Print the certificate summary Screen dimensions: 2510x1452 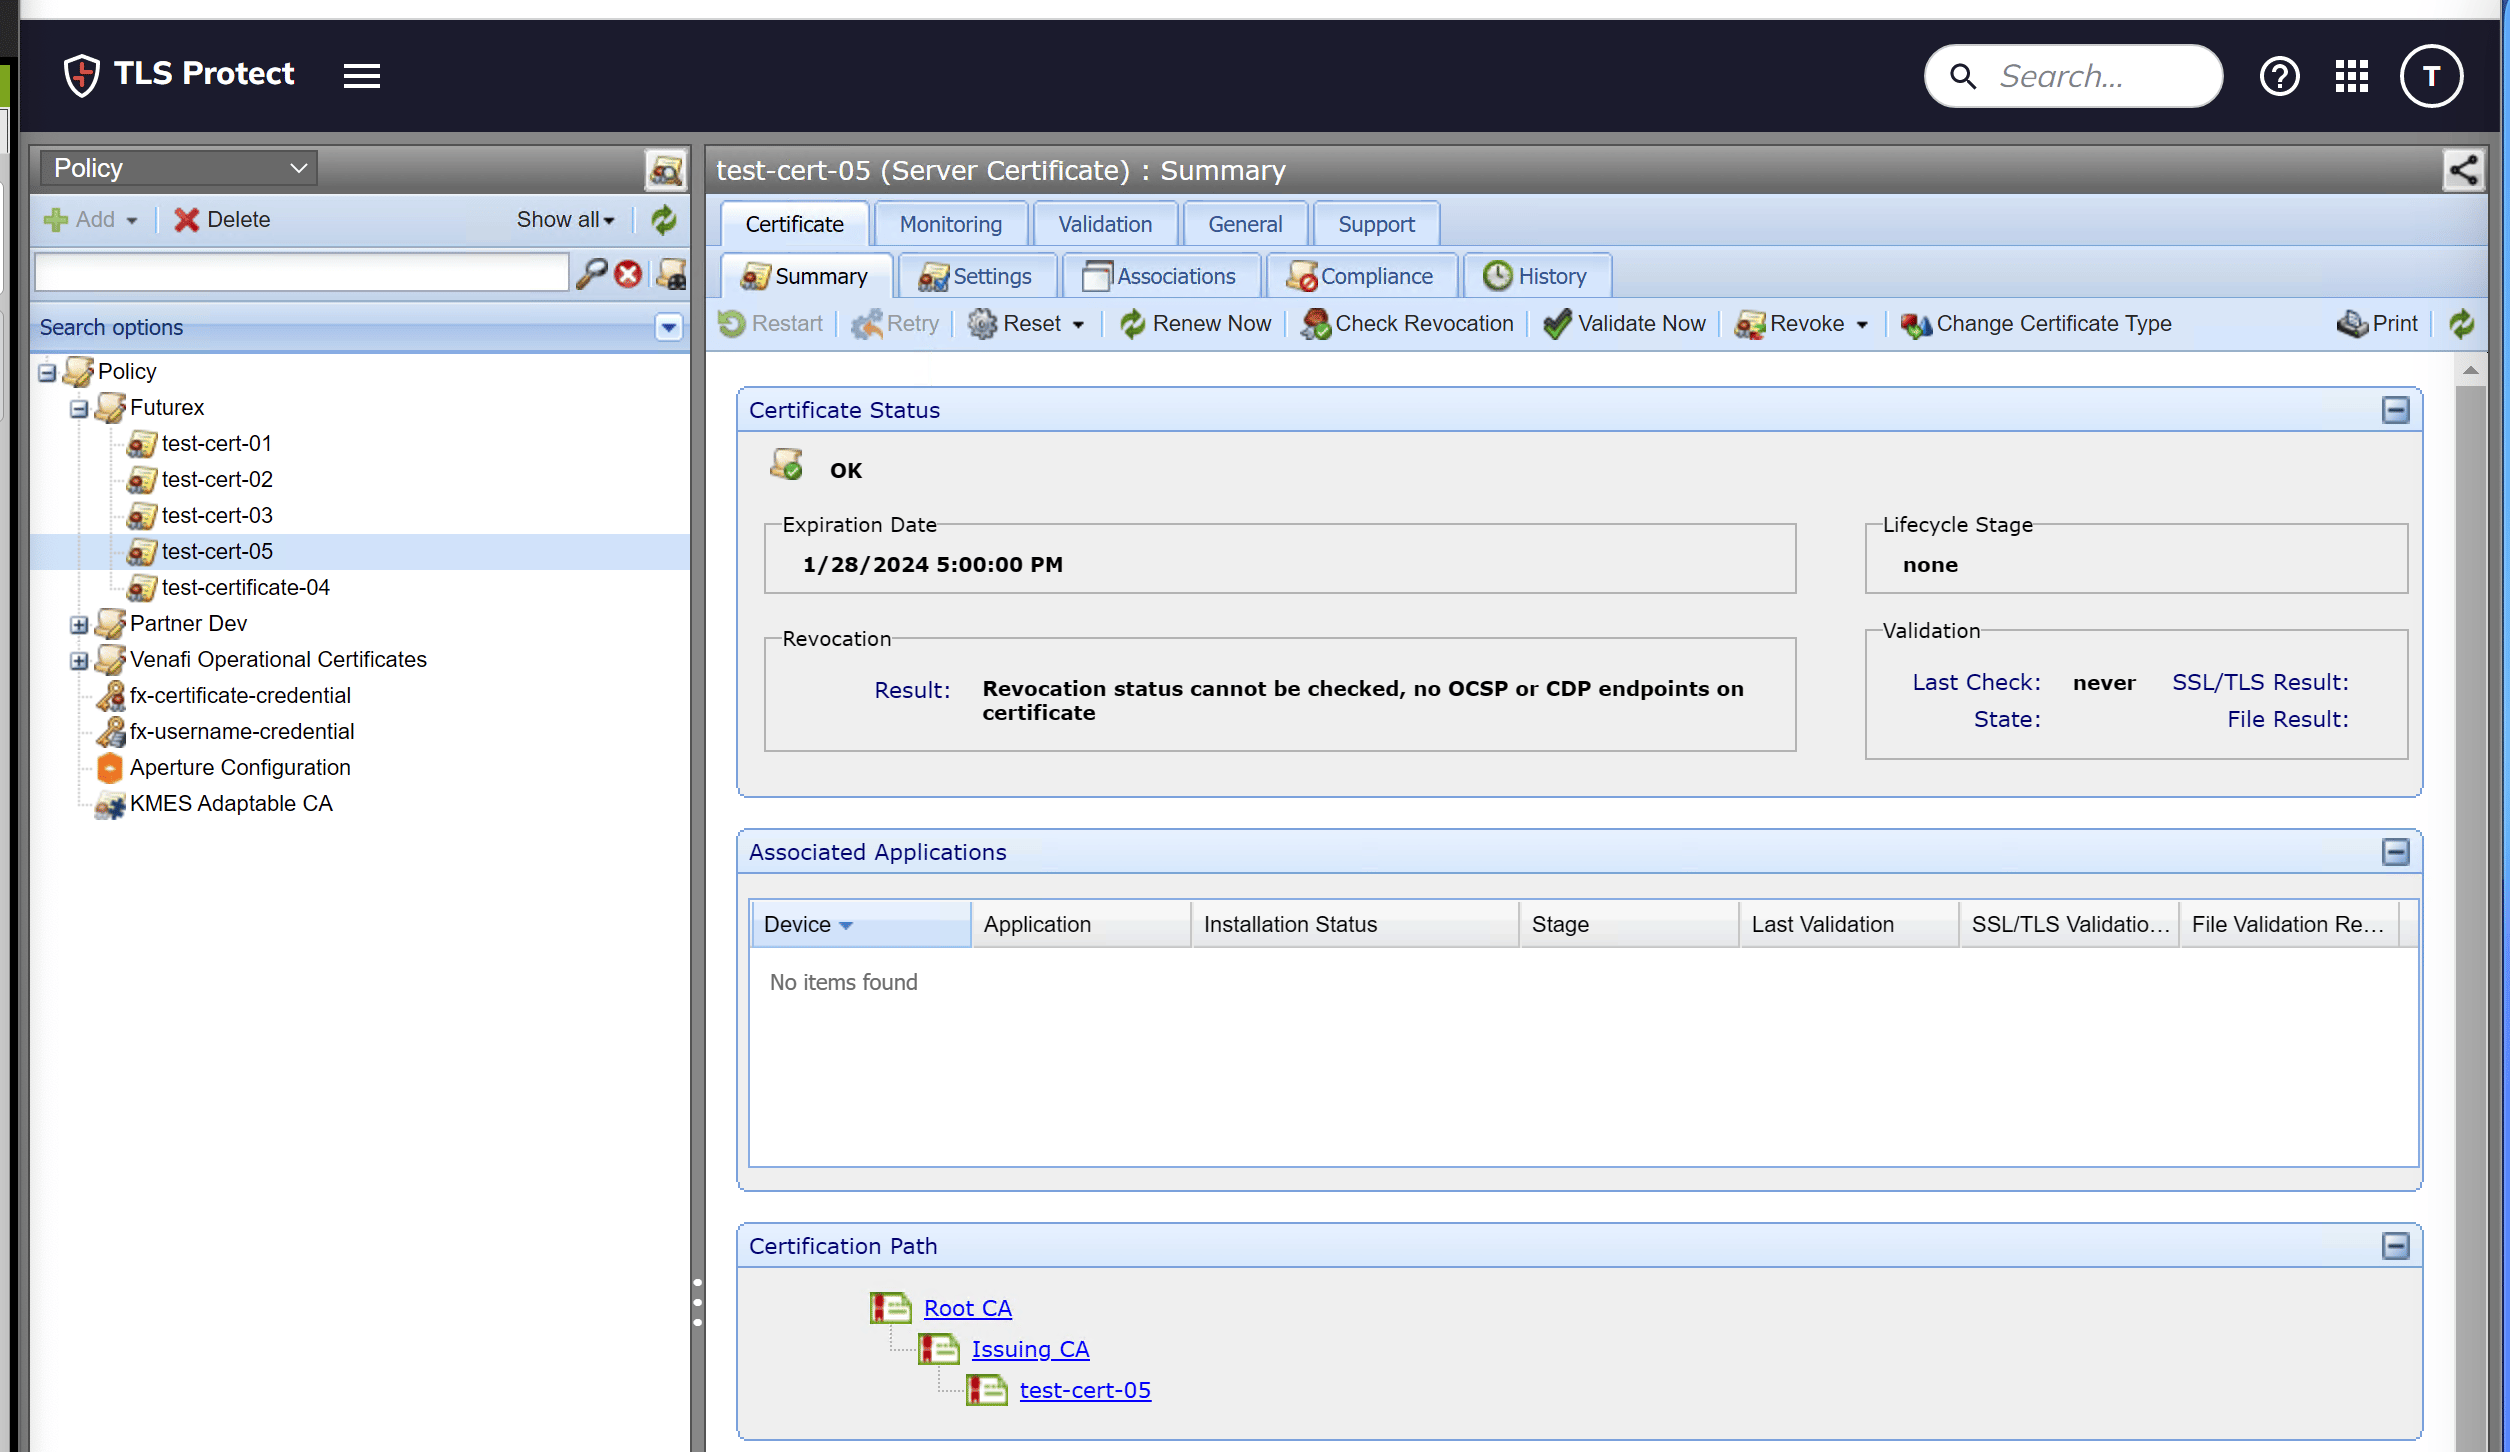tap(2377, 323)
